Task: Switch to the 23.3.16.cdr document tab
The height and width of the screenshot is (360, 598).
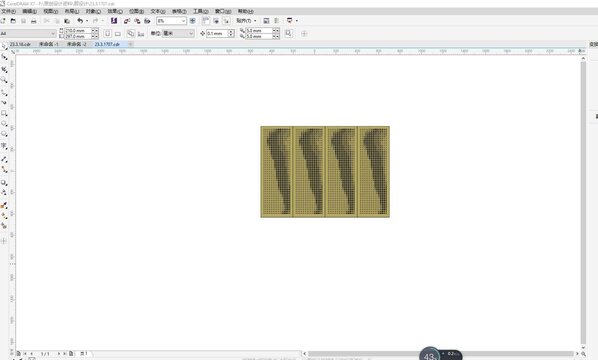Action: tap(20, 44)
